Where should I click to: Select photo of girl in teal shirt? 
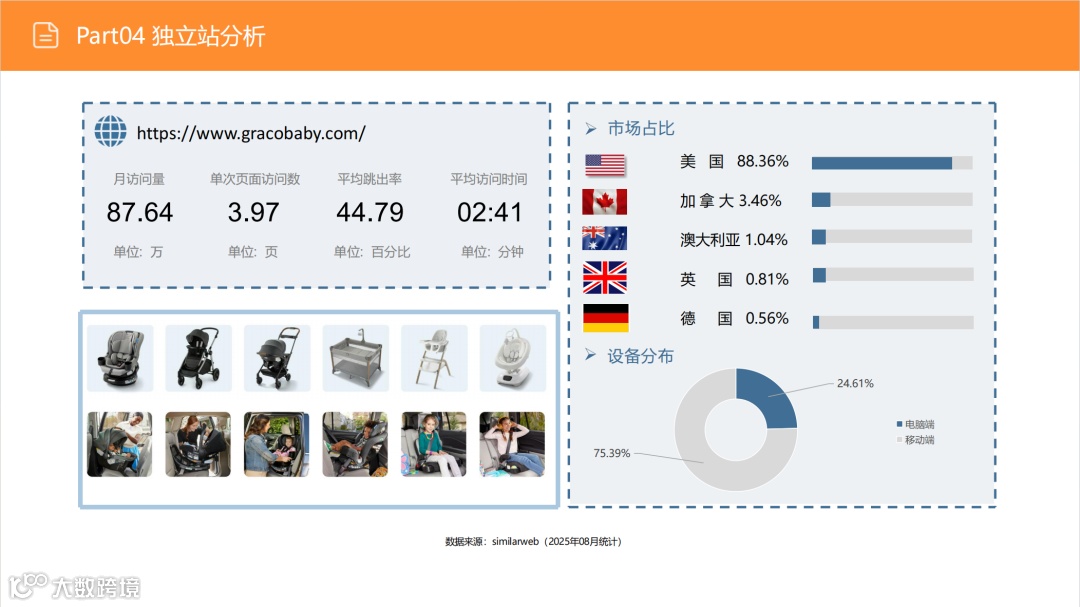(x=434, y=444)
